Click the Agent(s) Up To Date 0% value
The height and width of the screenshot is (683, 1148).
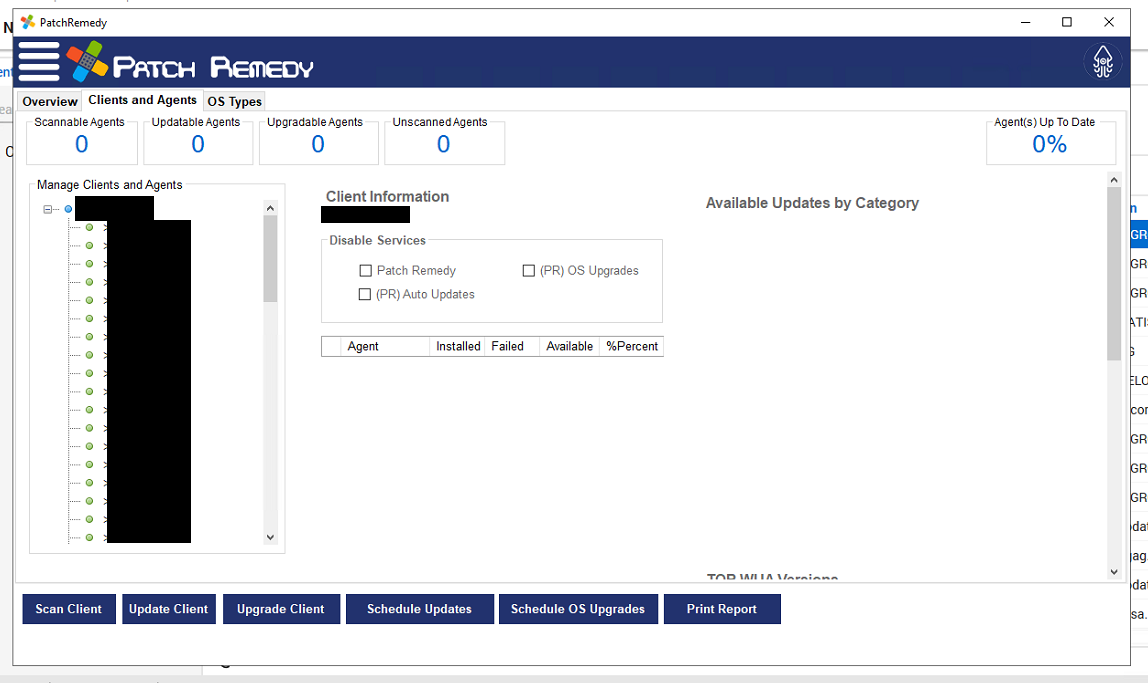coord(1049,144)
